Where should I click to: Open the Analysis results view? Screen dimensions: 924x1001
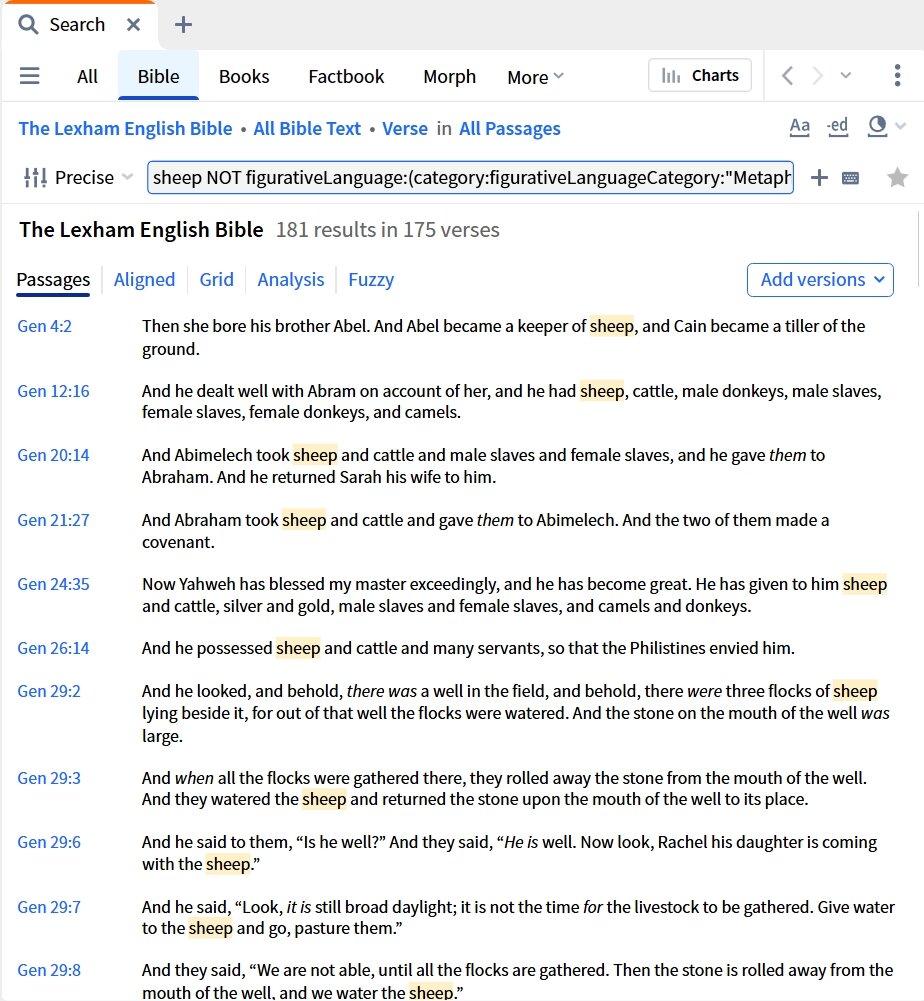tap(291, 280)
